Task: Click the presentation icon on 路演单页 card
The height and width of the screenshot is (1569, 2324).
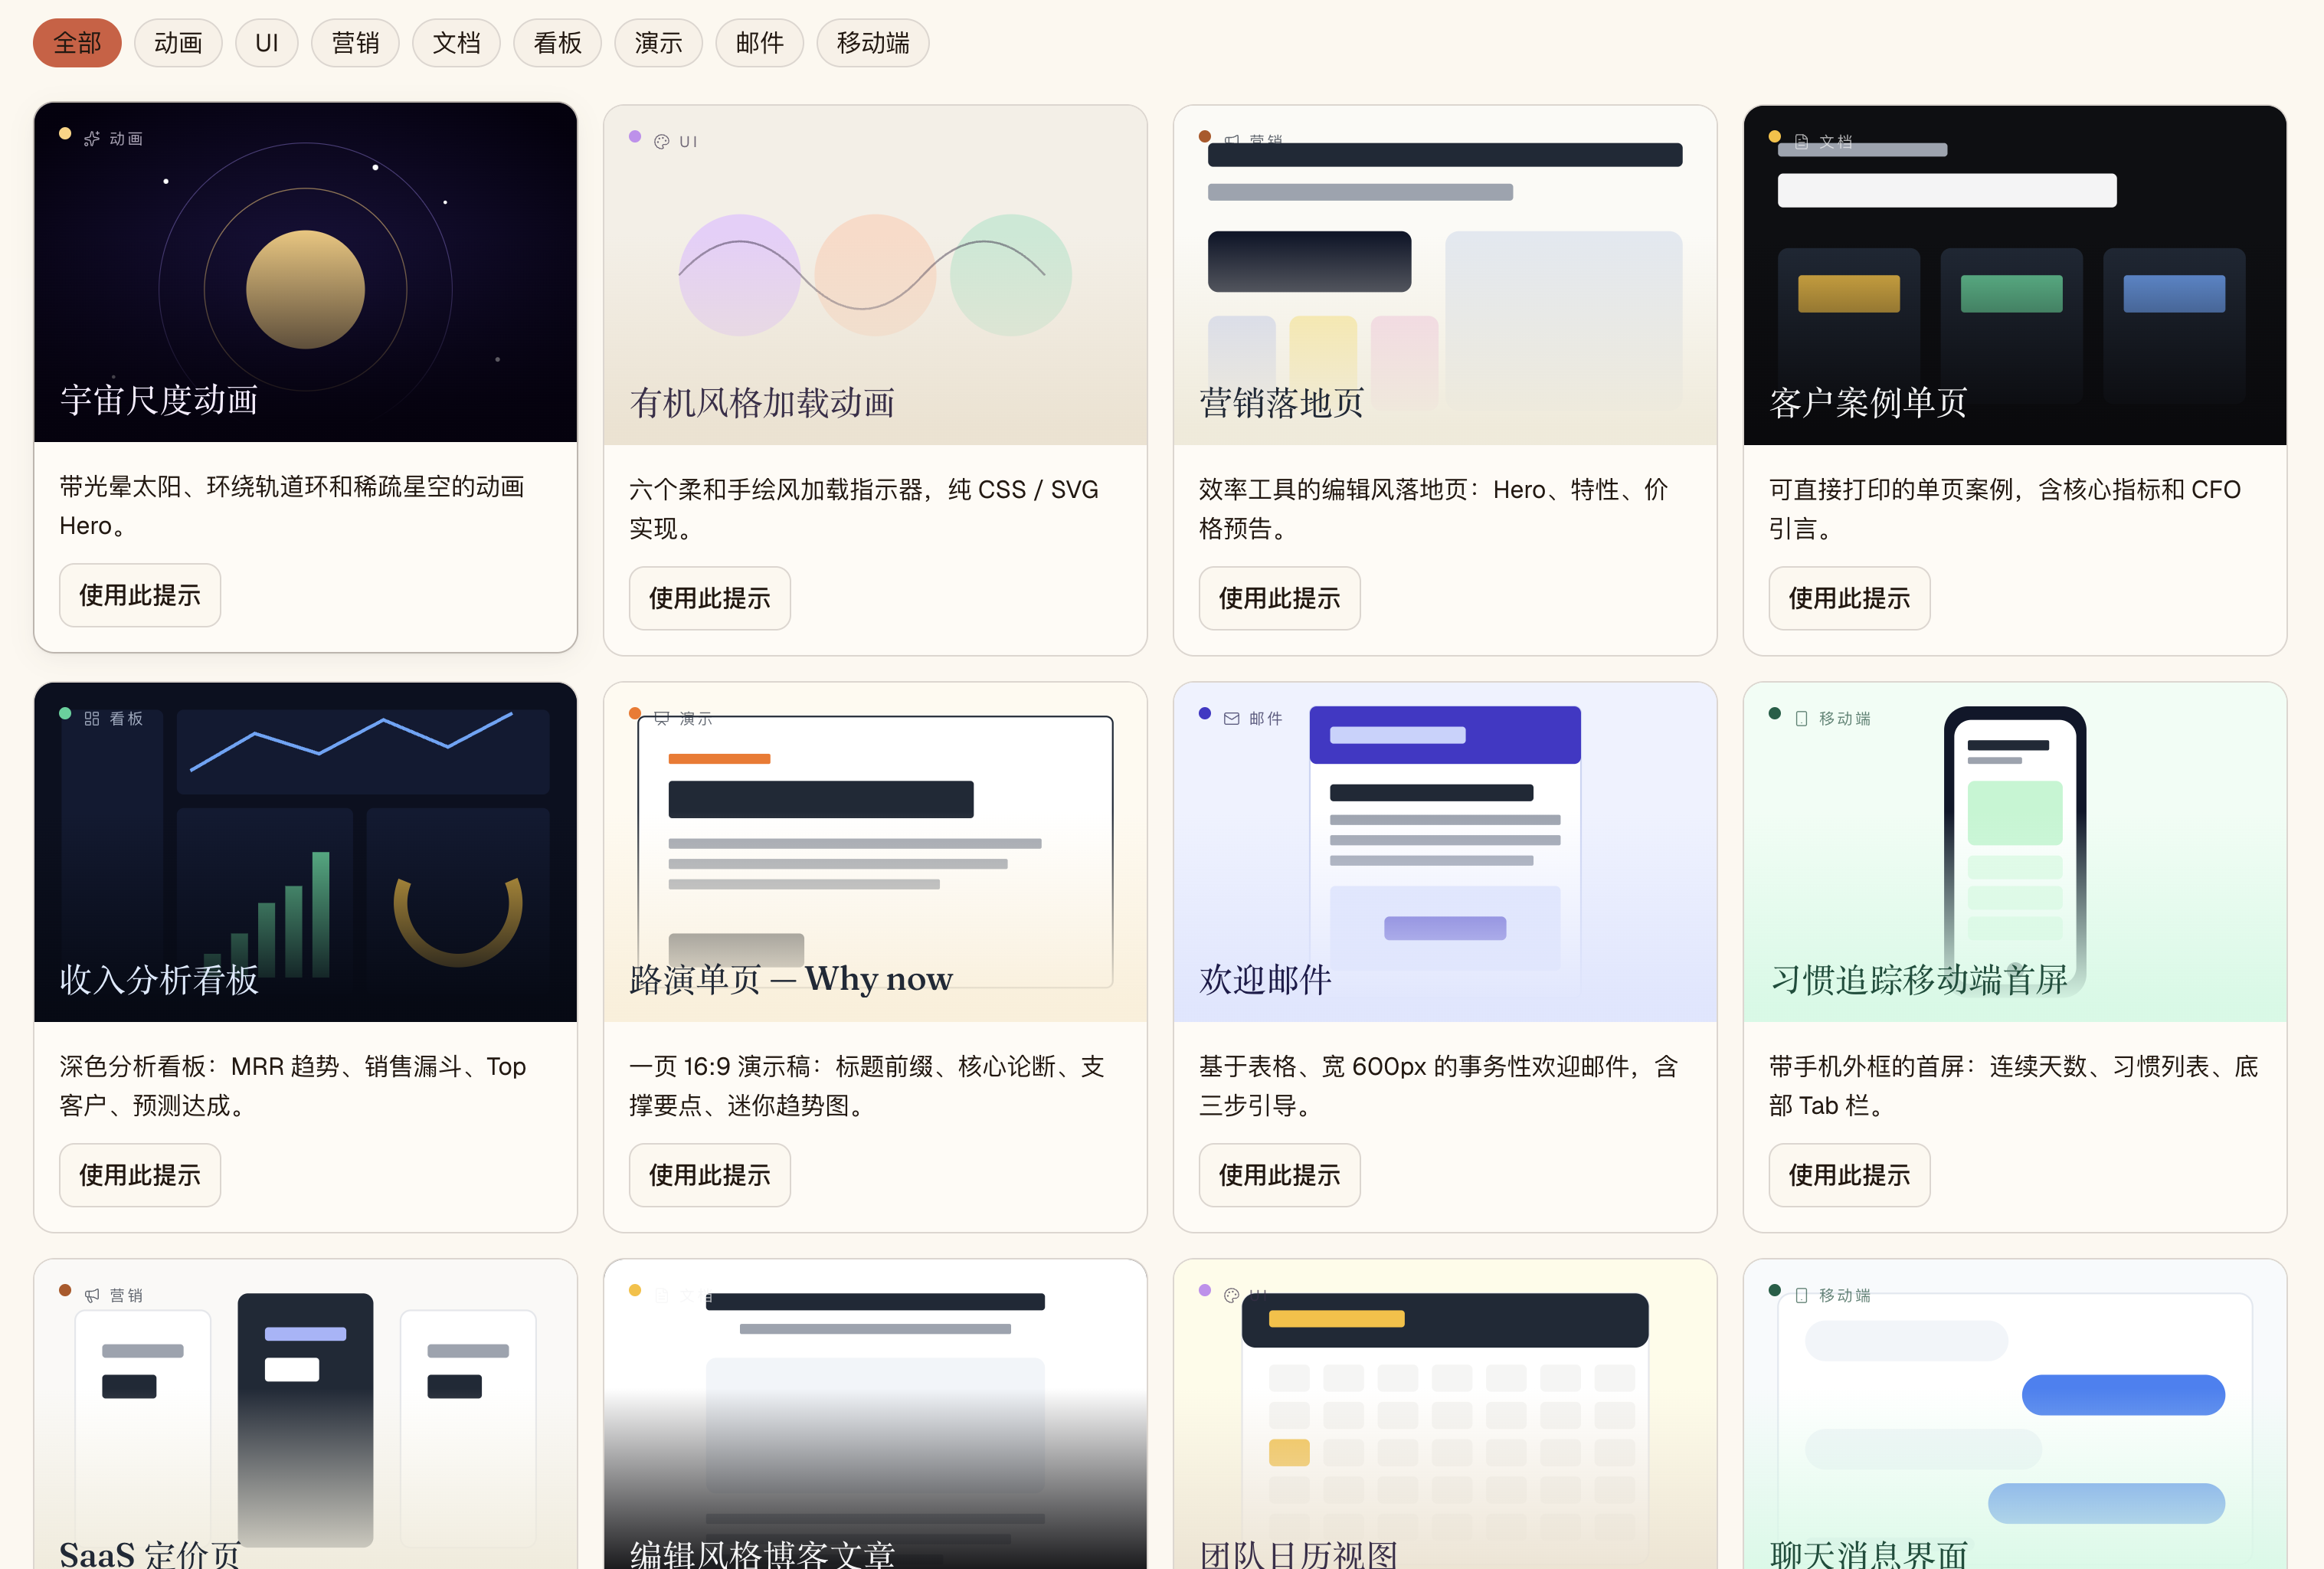Action: [x=661, y=718]
